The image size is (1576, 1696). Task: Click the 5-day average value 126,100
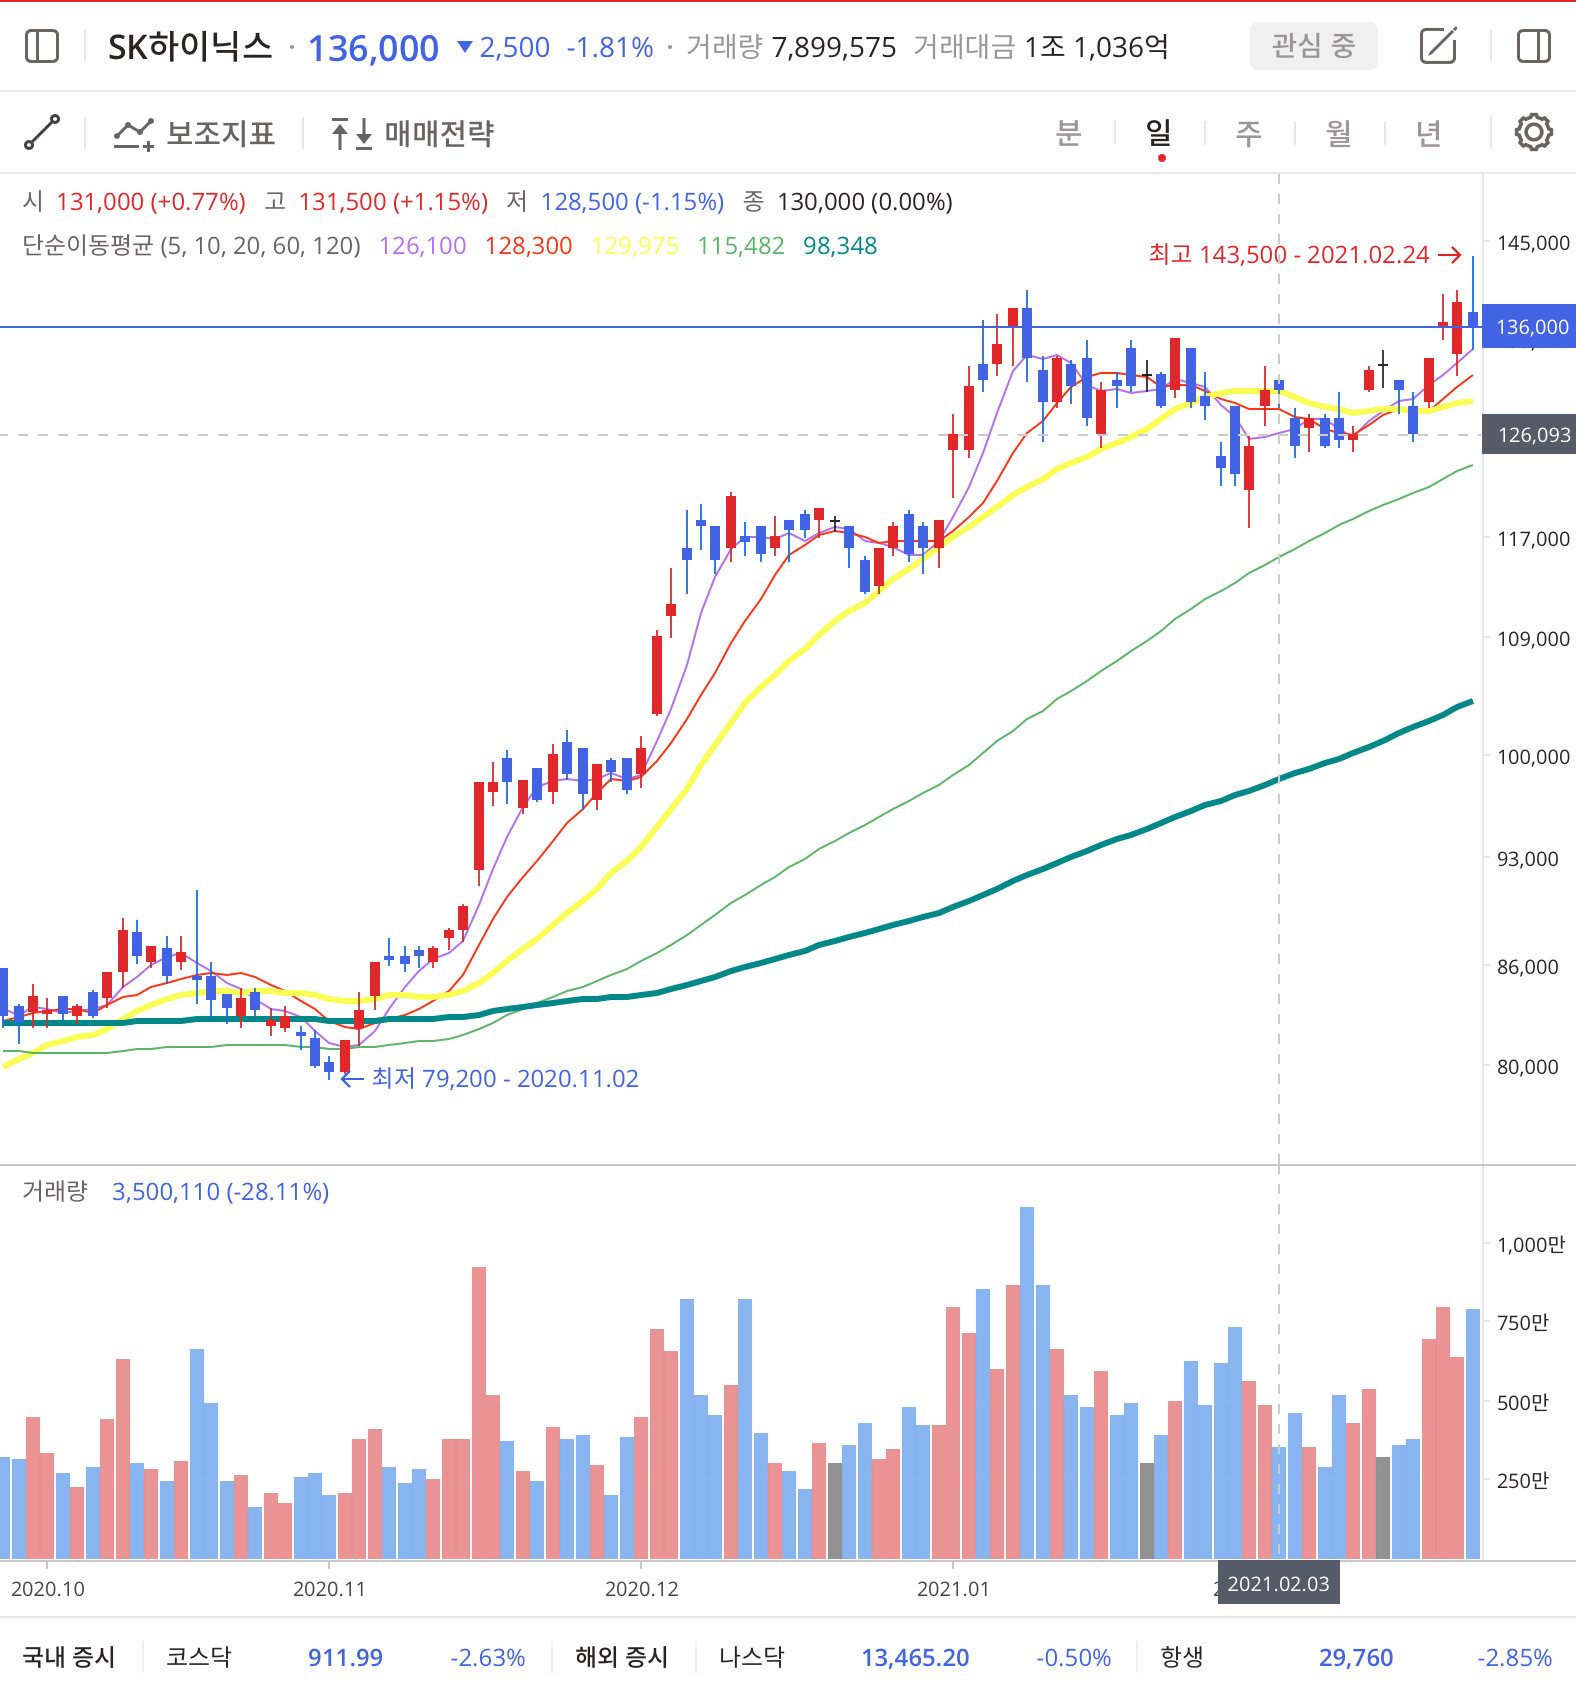[423, 246]
